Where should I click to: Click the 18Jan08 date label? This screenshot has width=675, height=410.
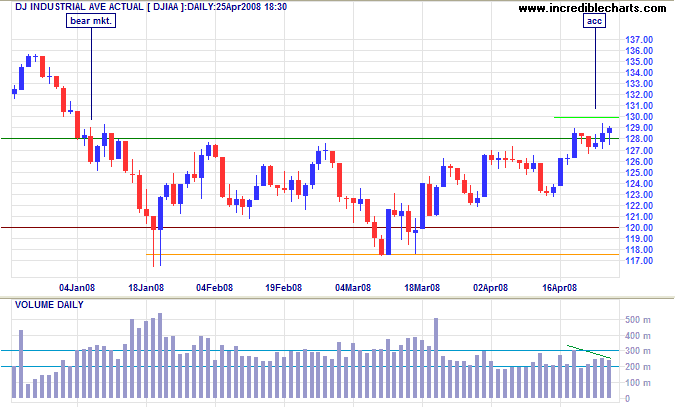click(146, 288)
